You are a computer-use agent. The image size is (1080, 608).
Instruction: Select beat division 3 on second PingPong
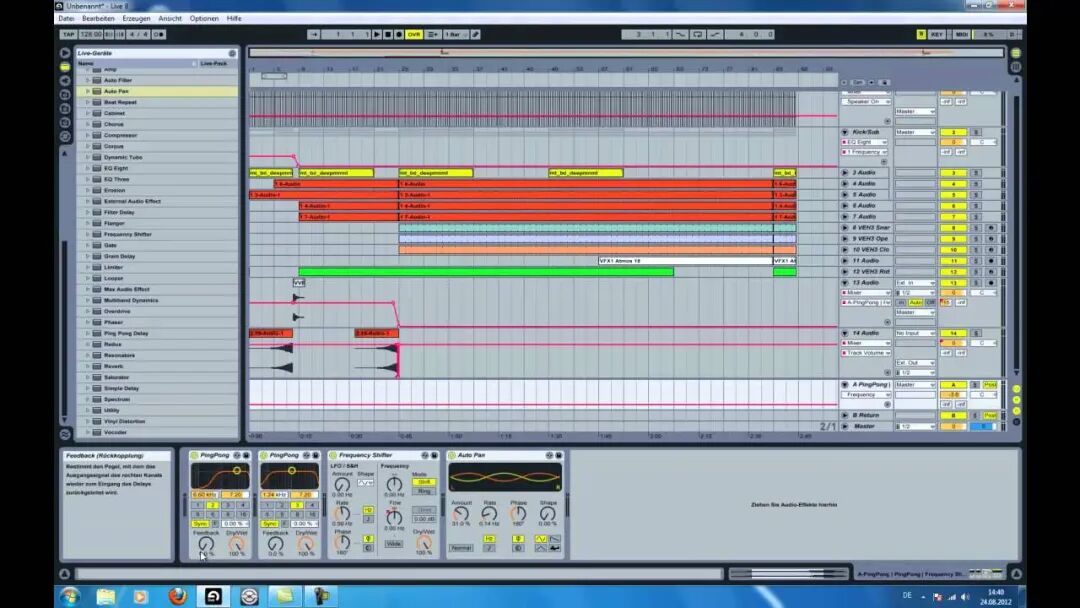point(297,505)
